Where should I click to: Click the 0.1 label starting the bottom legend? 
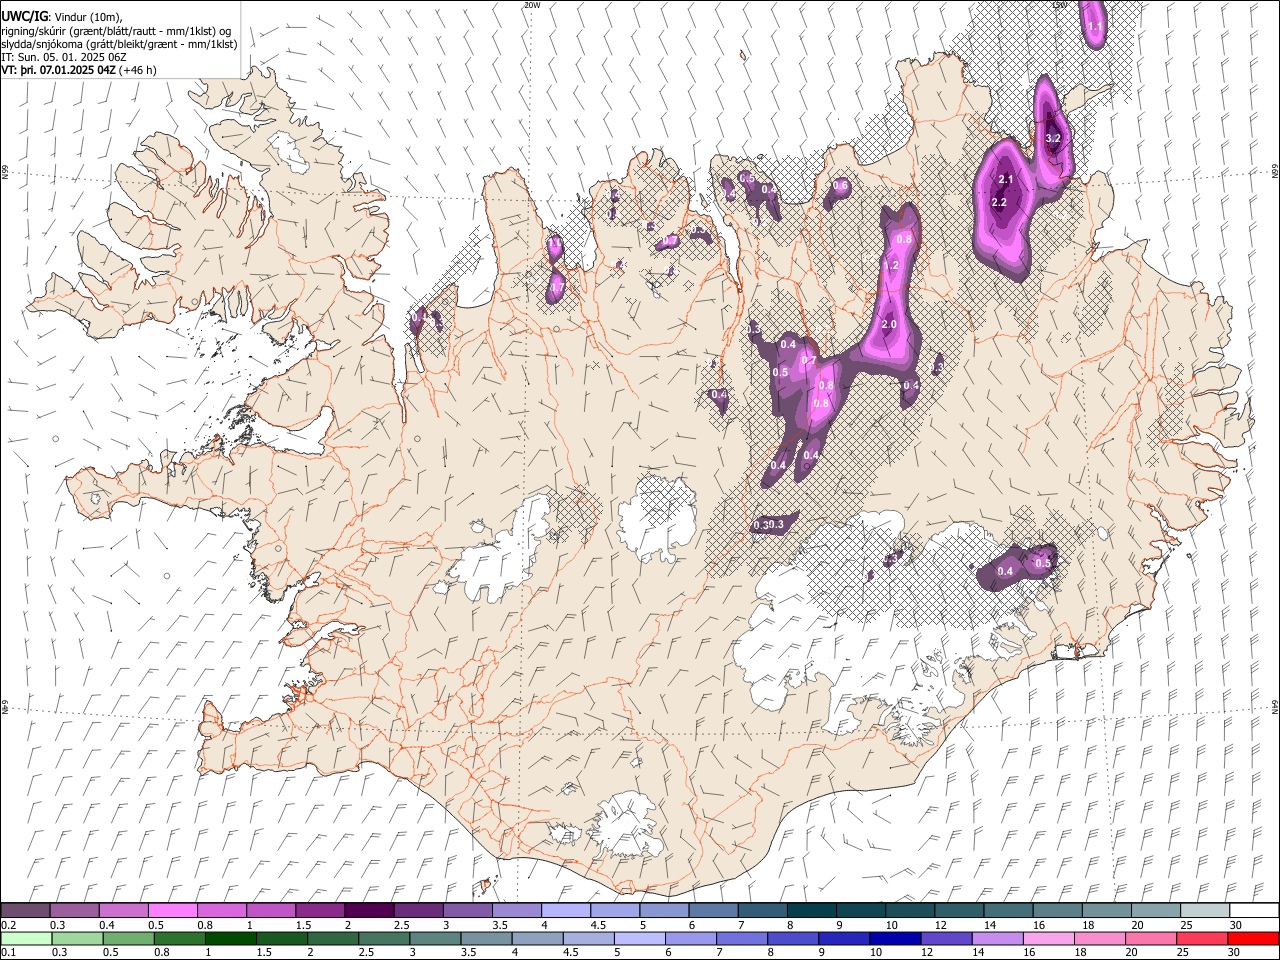coord(9,952)
